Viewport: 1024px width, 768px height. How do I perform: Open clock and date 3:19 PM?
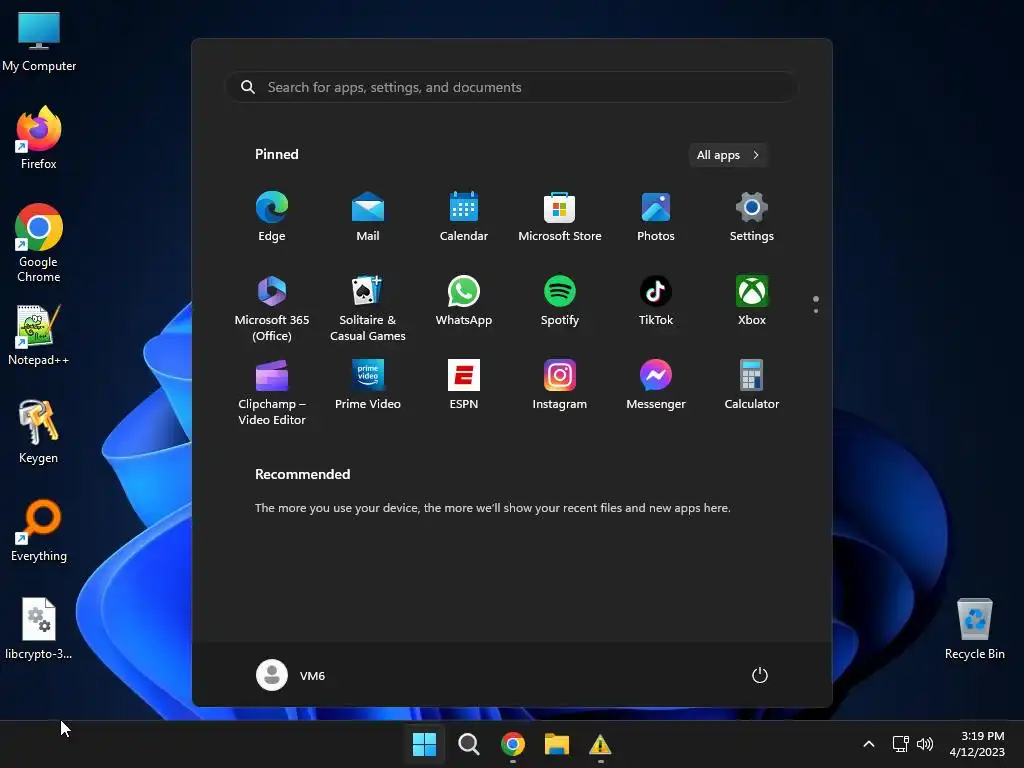[x=977, y=744]
